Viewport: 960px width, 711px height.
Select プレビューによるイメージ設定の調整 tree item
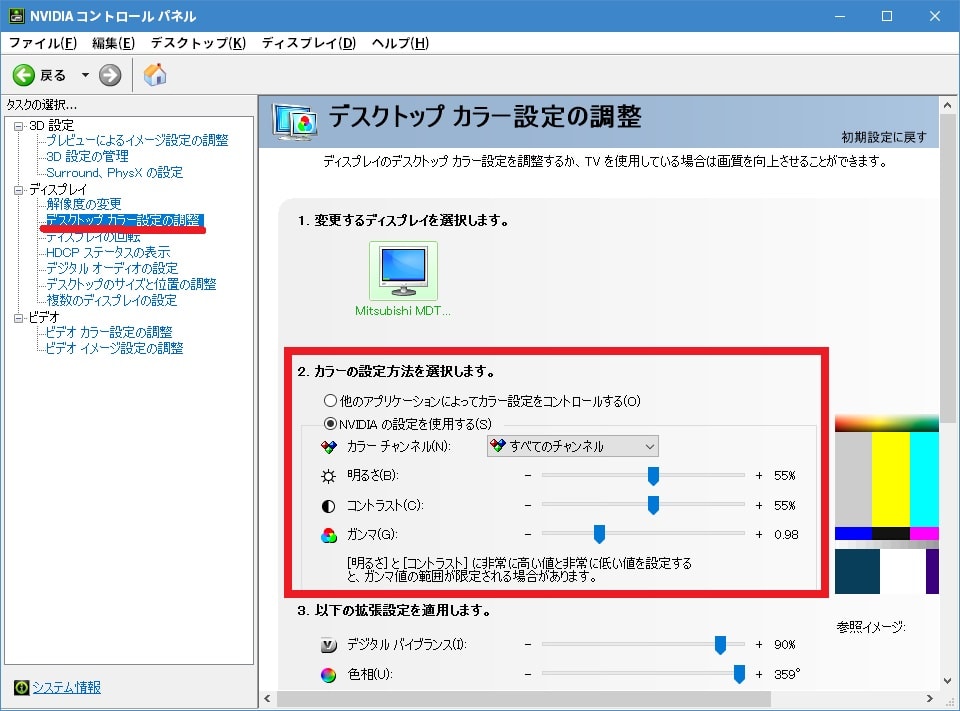[137, 140]
